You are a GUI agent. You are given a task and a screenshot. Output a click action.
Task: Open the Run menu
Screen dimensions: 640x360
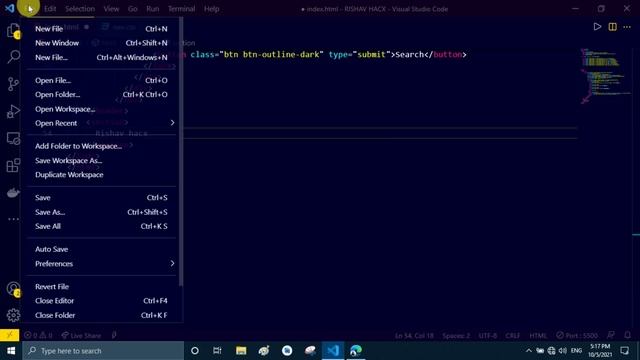[153, 9]
